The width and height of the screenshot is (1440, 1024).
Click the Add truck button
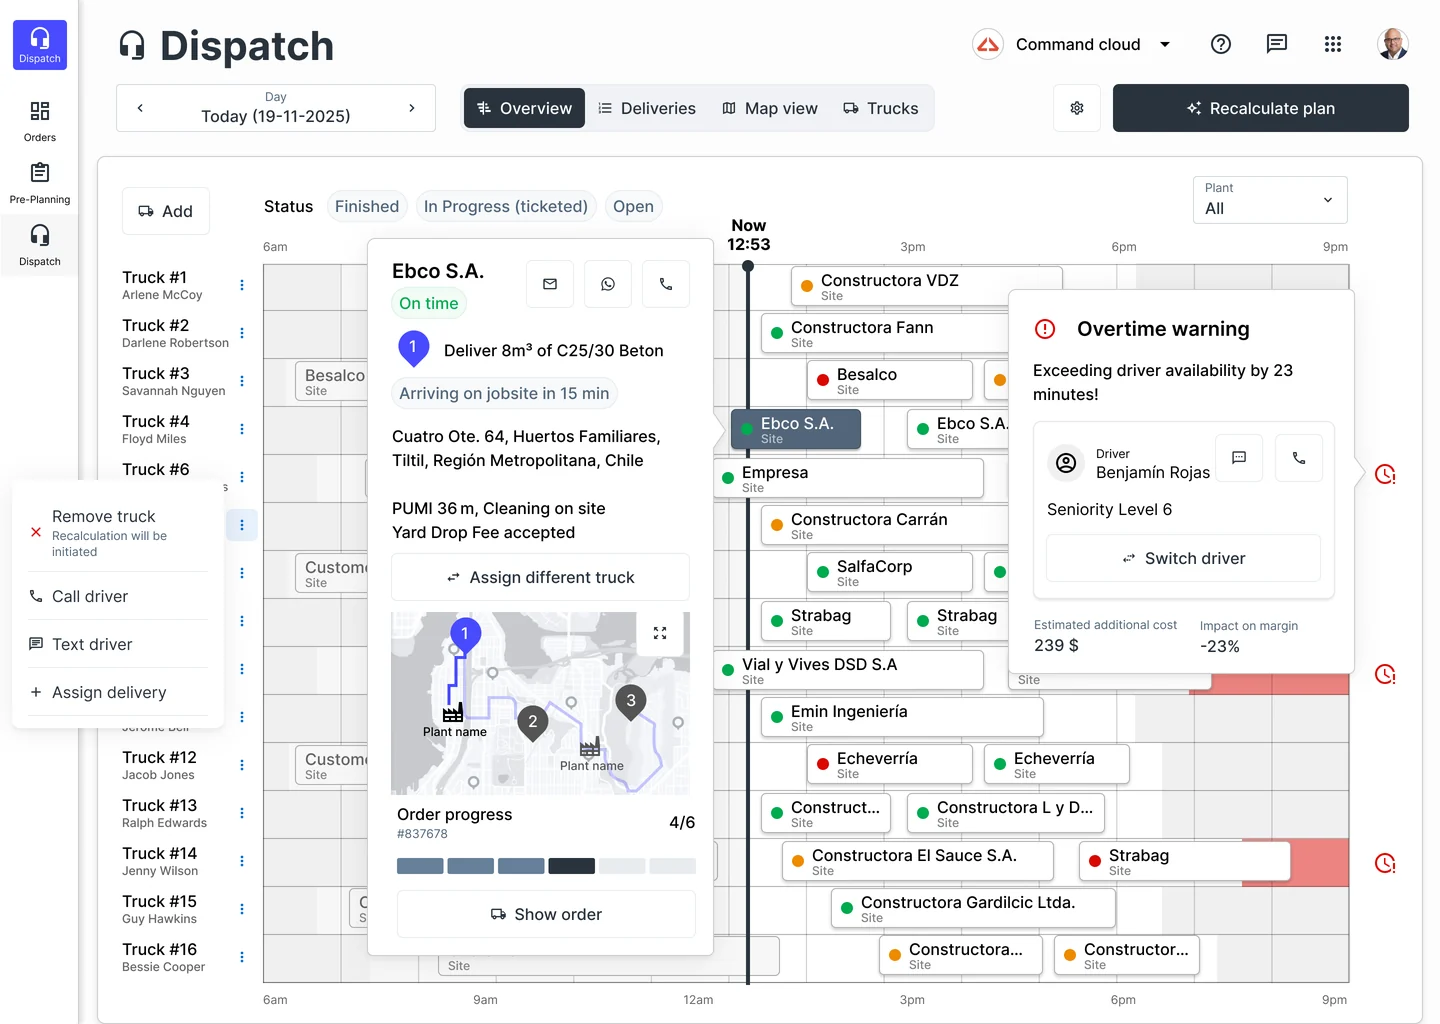coord(166,211)
